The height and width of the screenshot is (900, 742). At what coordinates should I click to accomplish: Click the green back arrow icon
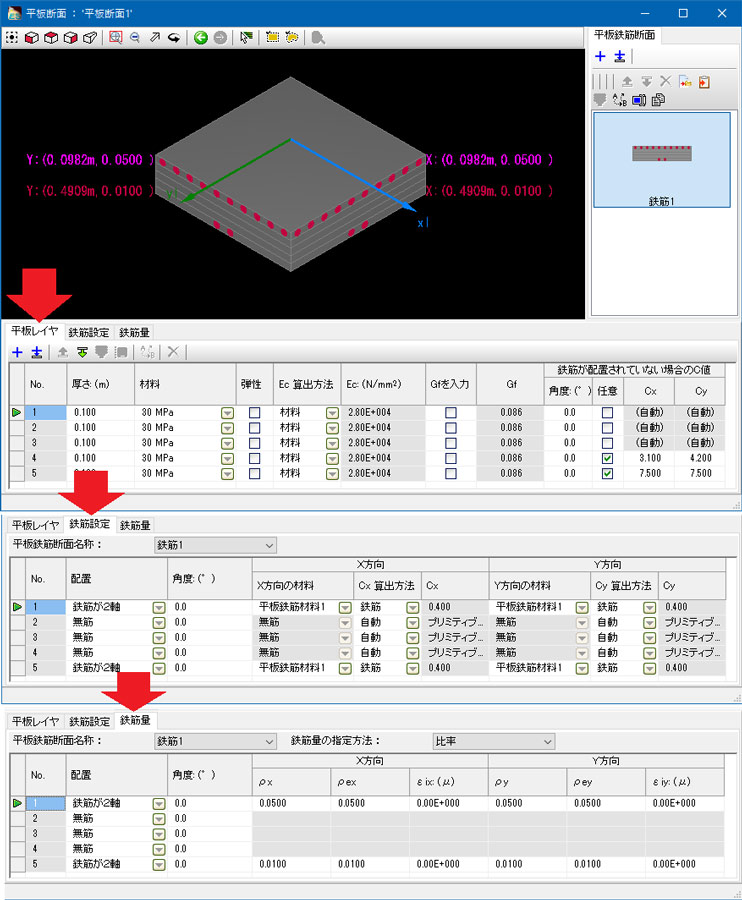[200, 38]
